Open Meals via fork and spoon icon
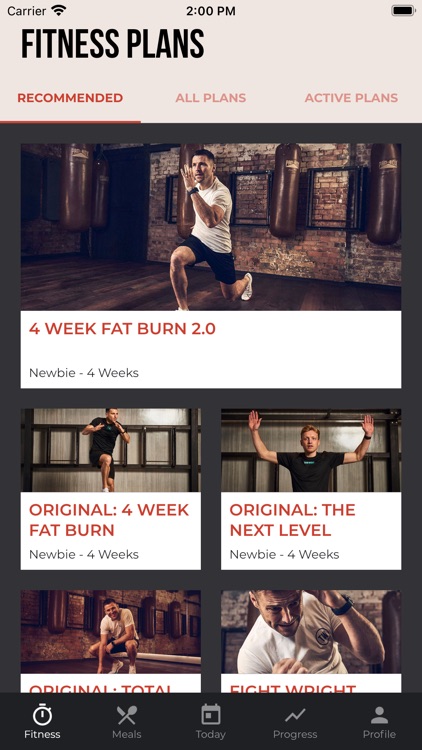Image resolution: width=422 pixels, height=750 pixels. 127,715
